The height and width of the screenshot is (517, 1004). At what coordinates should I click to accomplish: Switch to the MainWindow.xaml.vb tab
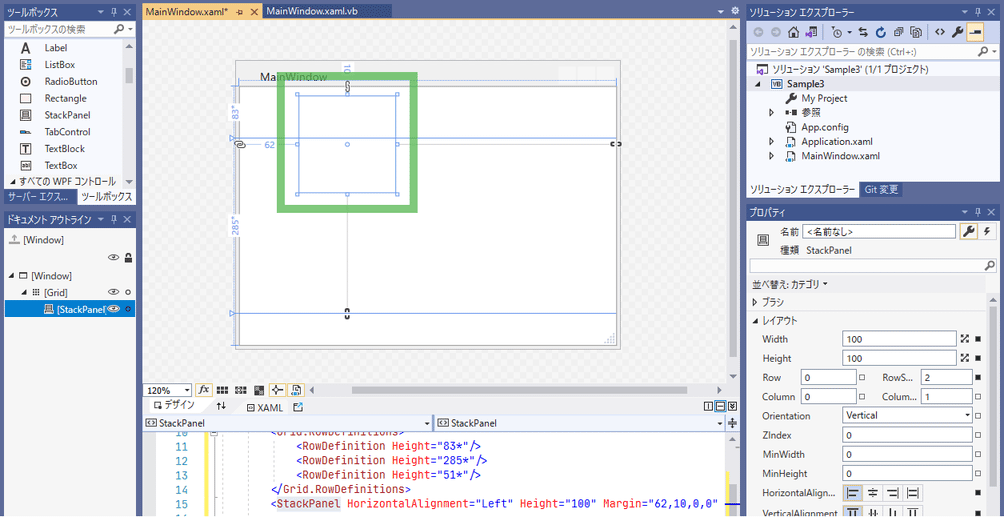click(x=313, y=10)
